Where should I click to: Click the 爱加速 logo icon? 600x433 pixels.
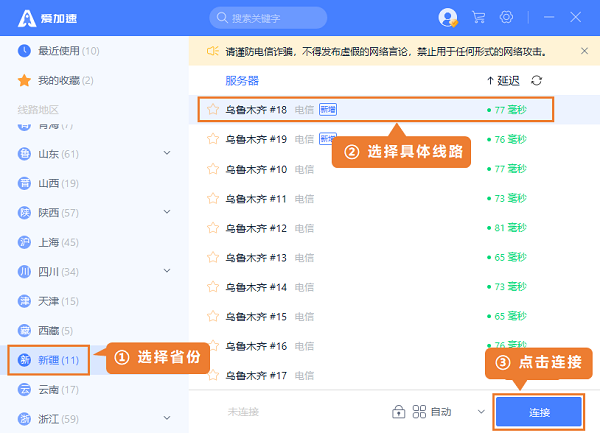[x=27, y=18]
